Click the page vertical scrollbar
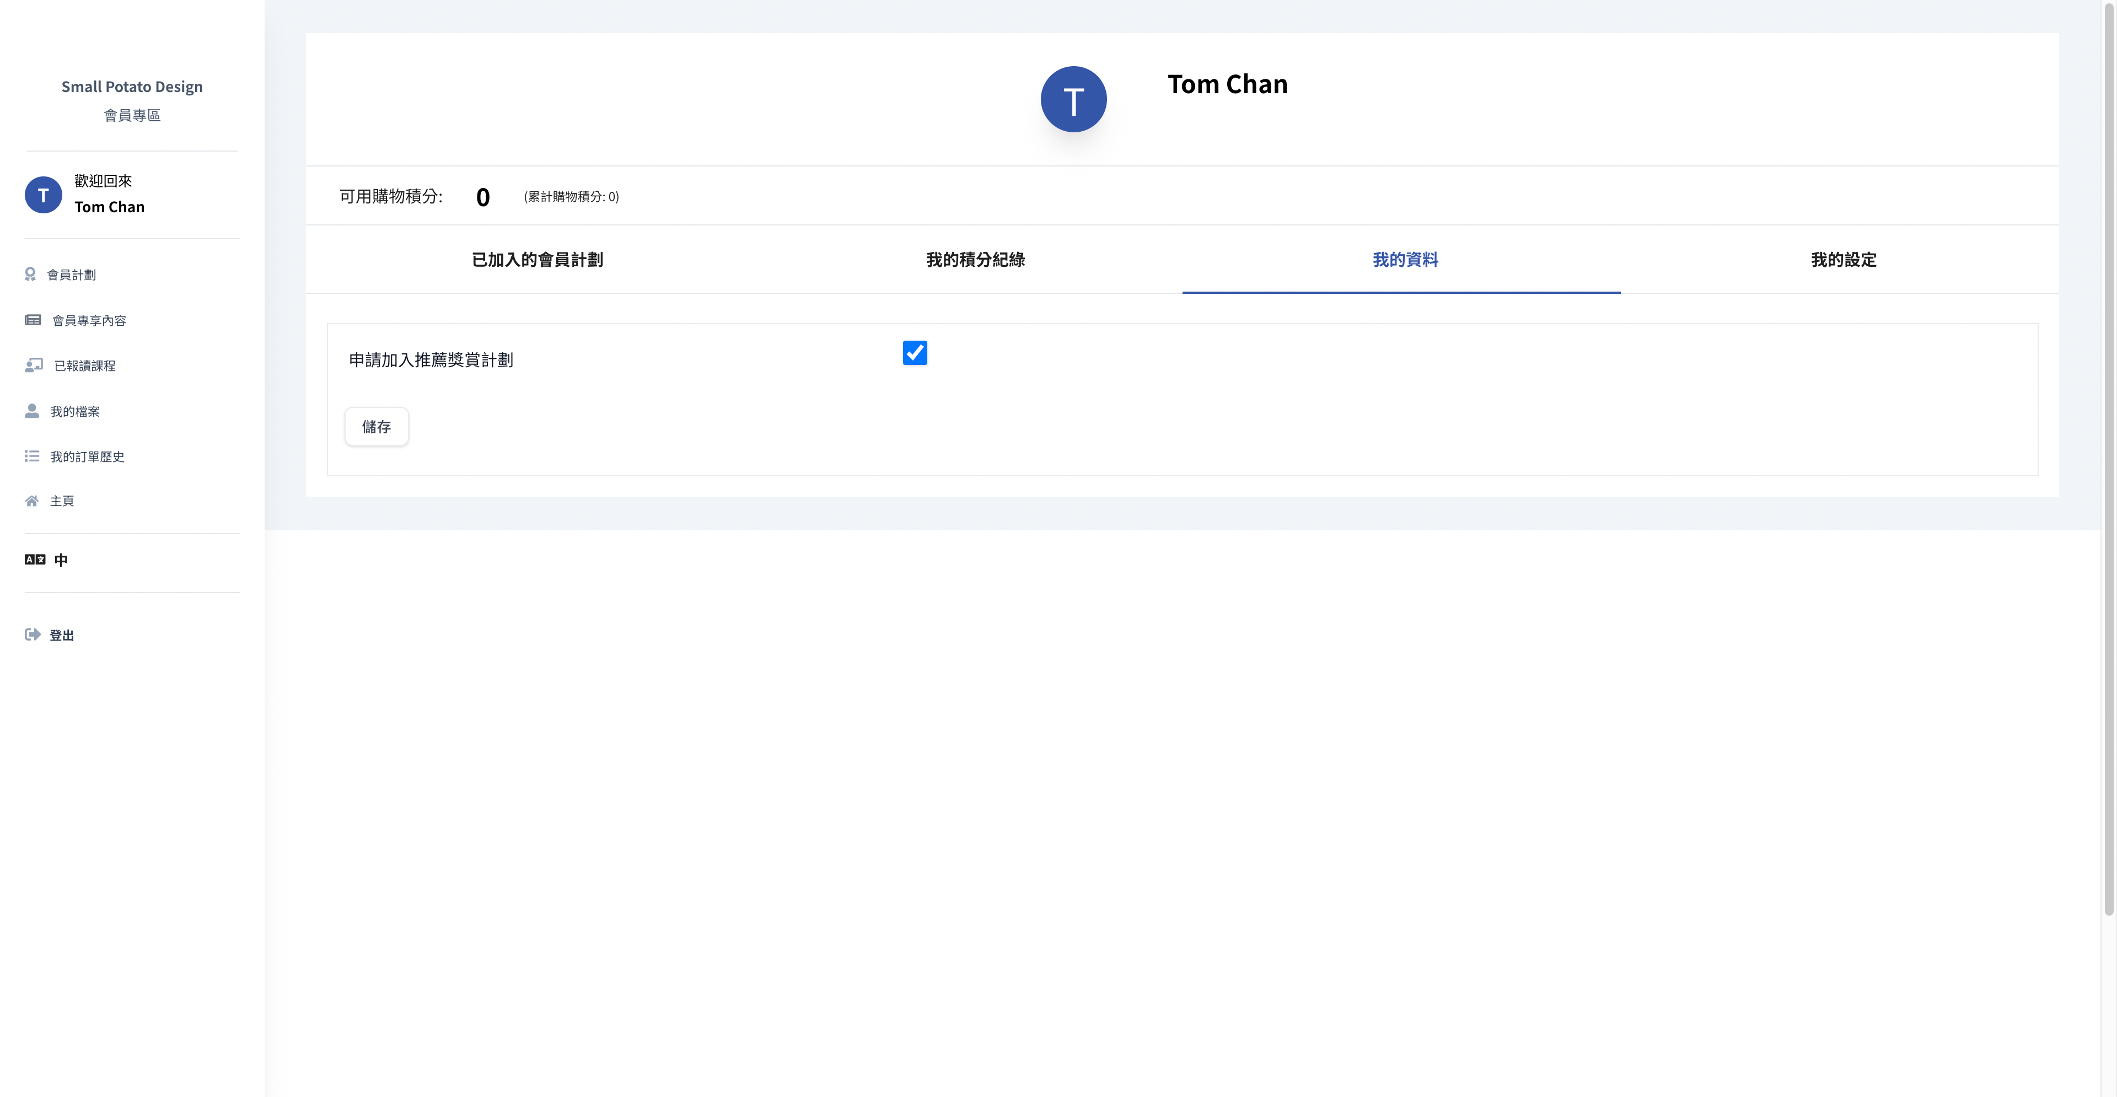The height and width of the screenshot is (1097, 2117). click(x=2108, y=460)
